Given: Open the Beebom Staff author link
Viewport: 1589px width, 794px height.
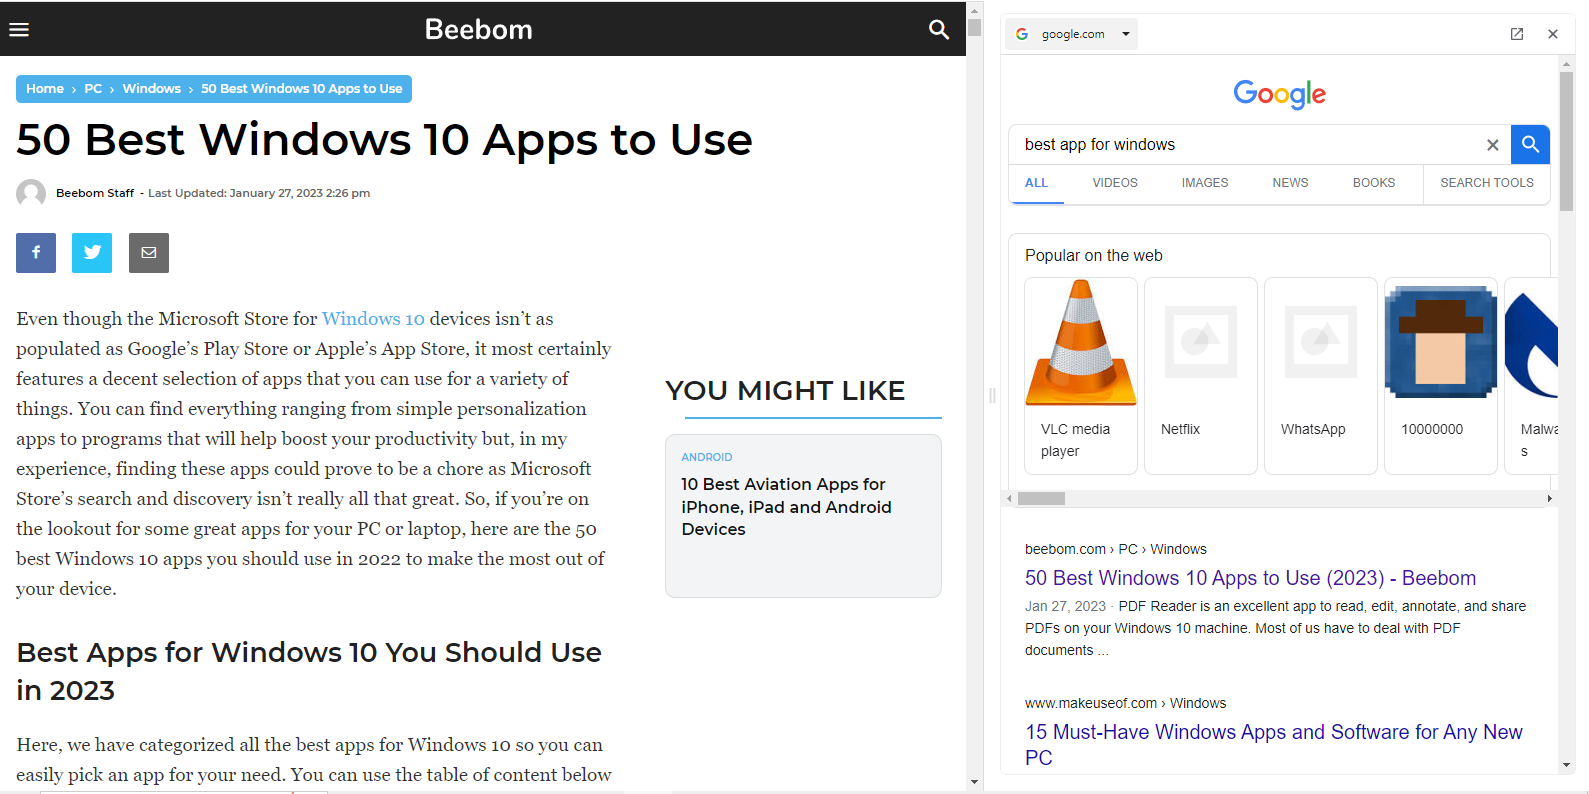Looking at the screenshot, I should point(95,193).
